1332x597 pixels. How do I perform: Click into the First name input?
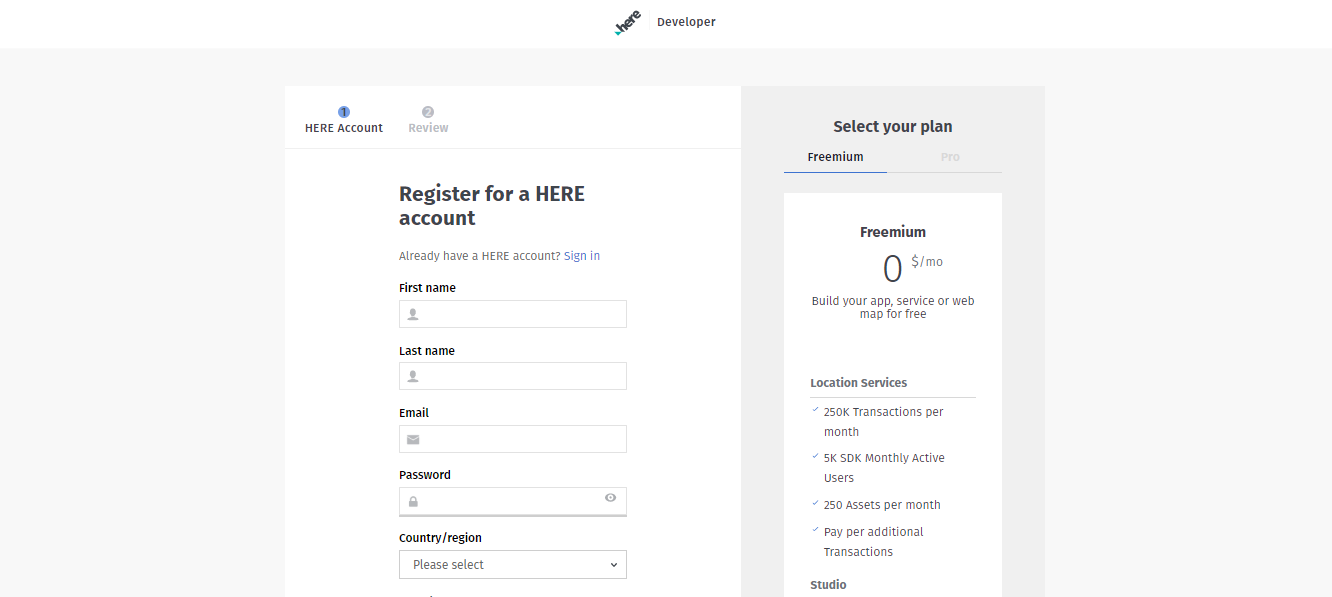pos(513,314)
